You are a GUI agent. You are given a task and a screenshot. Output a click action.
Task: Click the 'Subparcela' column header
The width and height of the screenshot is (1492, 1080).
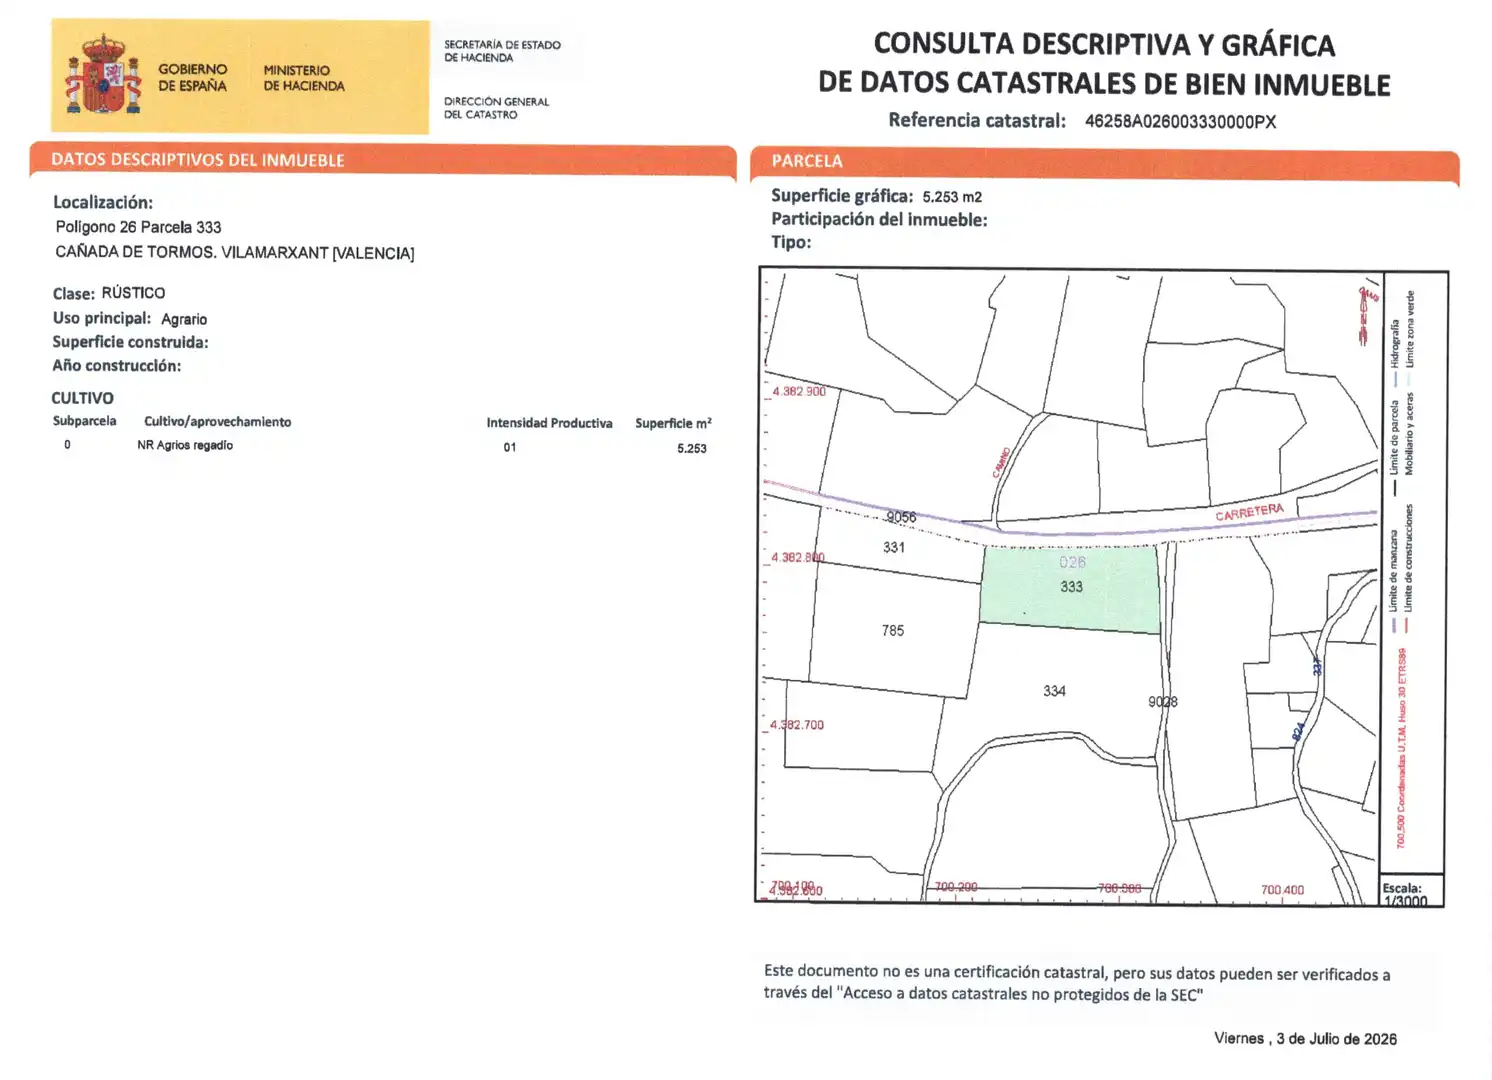[84, 421]
